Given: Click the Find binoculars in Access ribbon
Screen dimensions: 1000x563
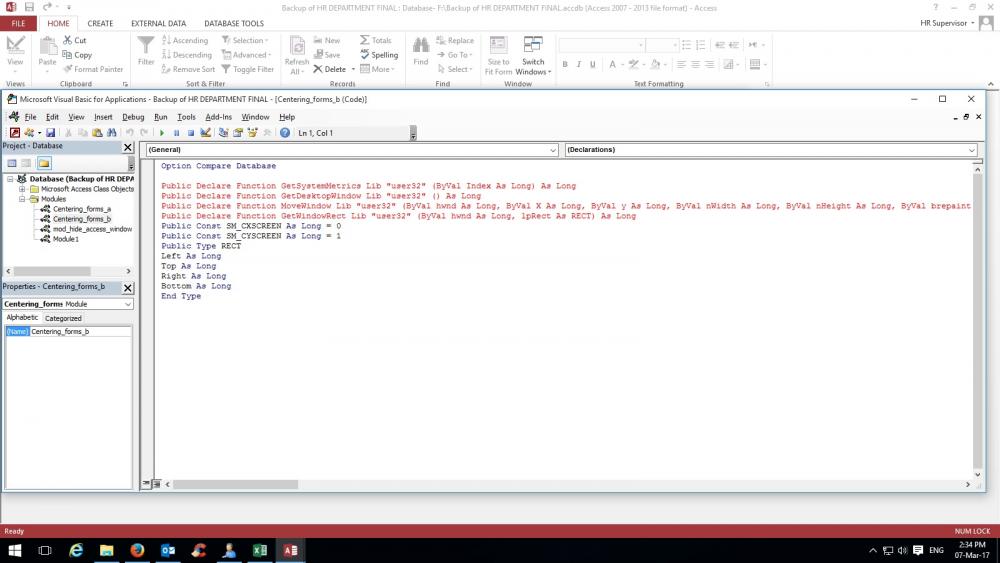Looking at the screenshot, I should (421, 51).
